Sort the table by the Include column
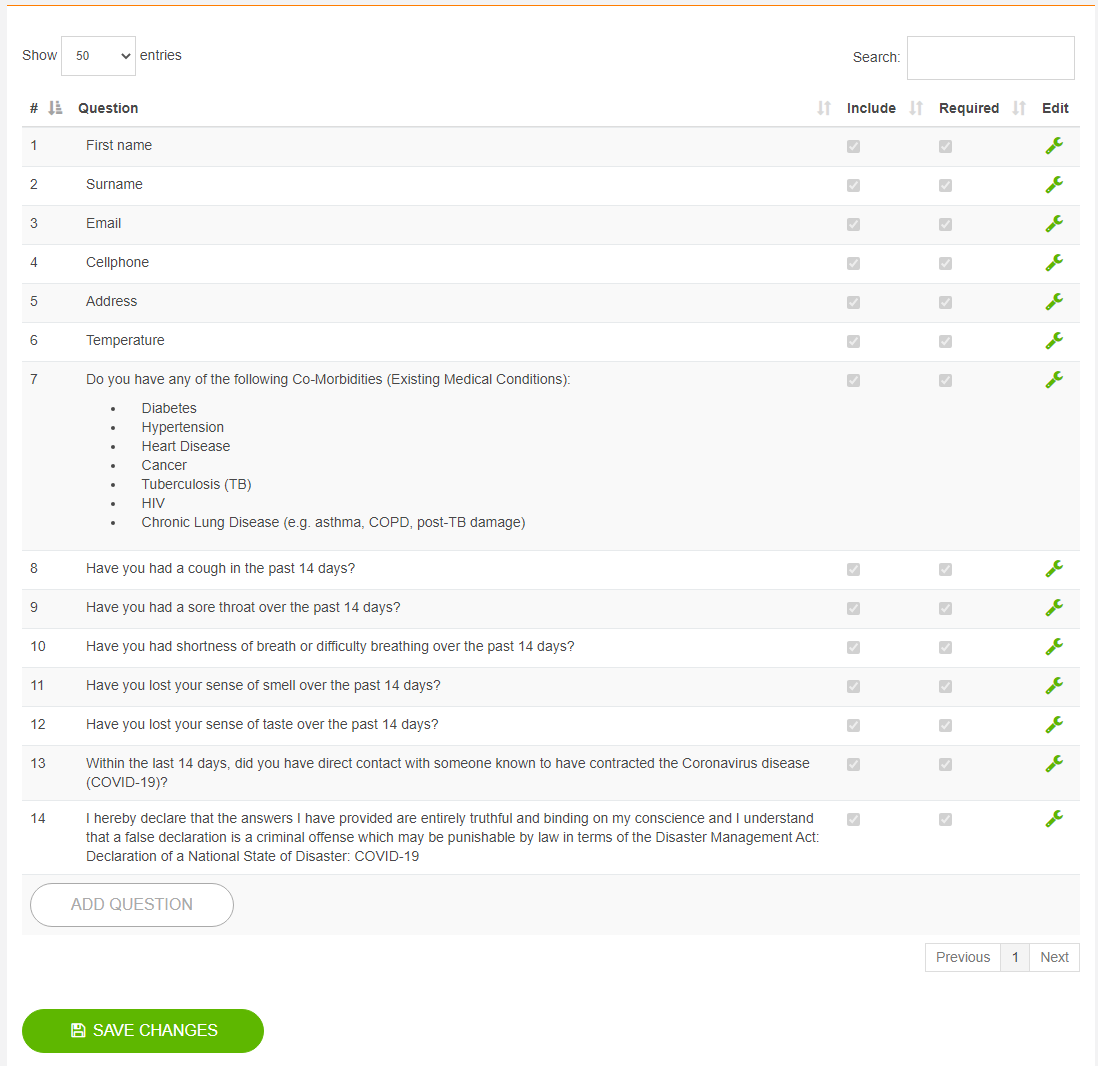Screen dimensions: 1098x1066 tap(871, 108)
